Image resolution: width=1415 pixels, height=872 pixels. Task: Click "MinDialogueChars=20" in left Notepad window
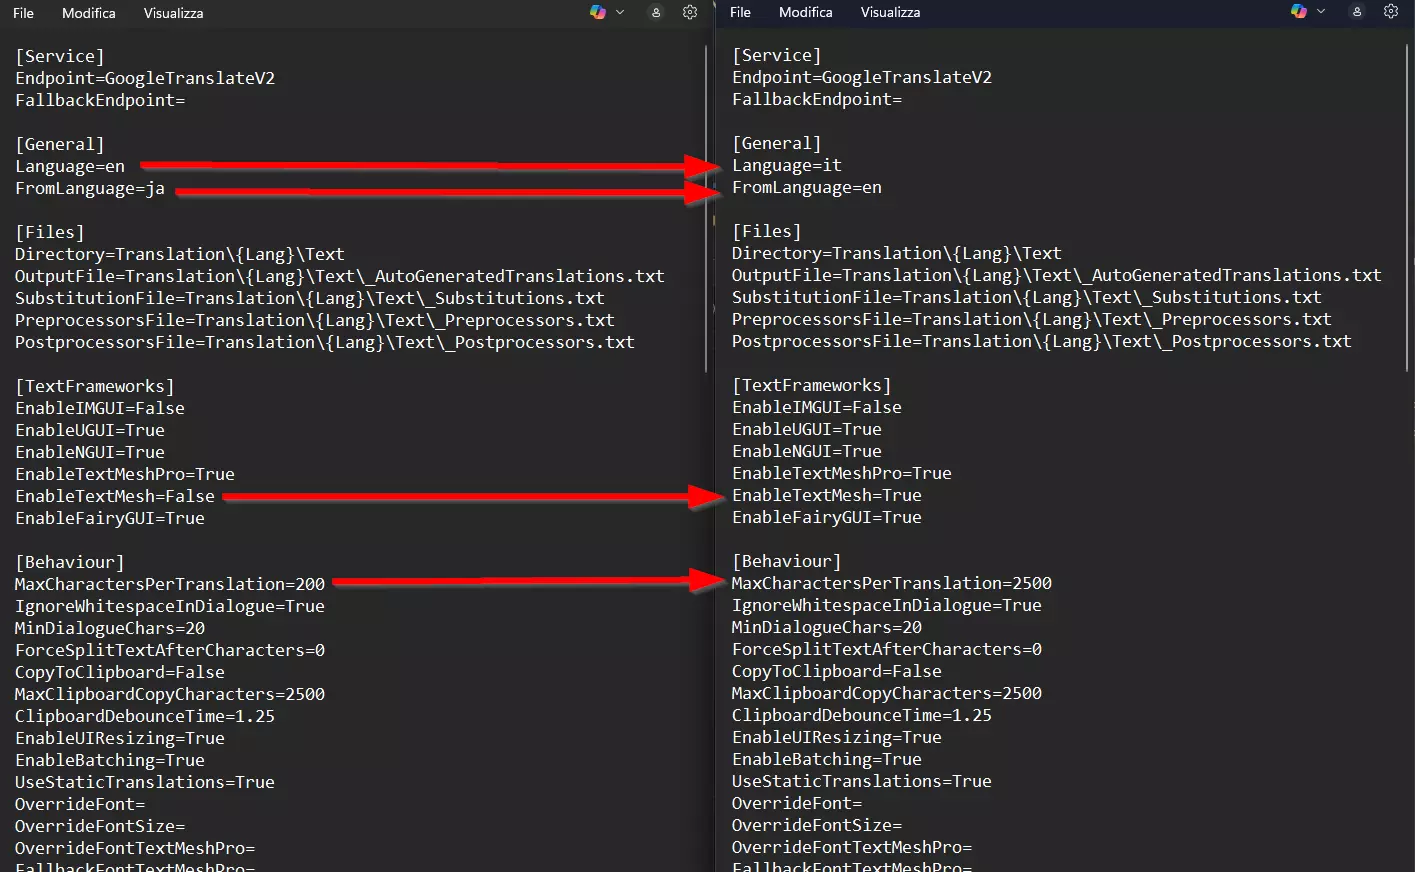point(110,628)
